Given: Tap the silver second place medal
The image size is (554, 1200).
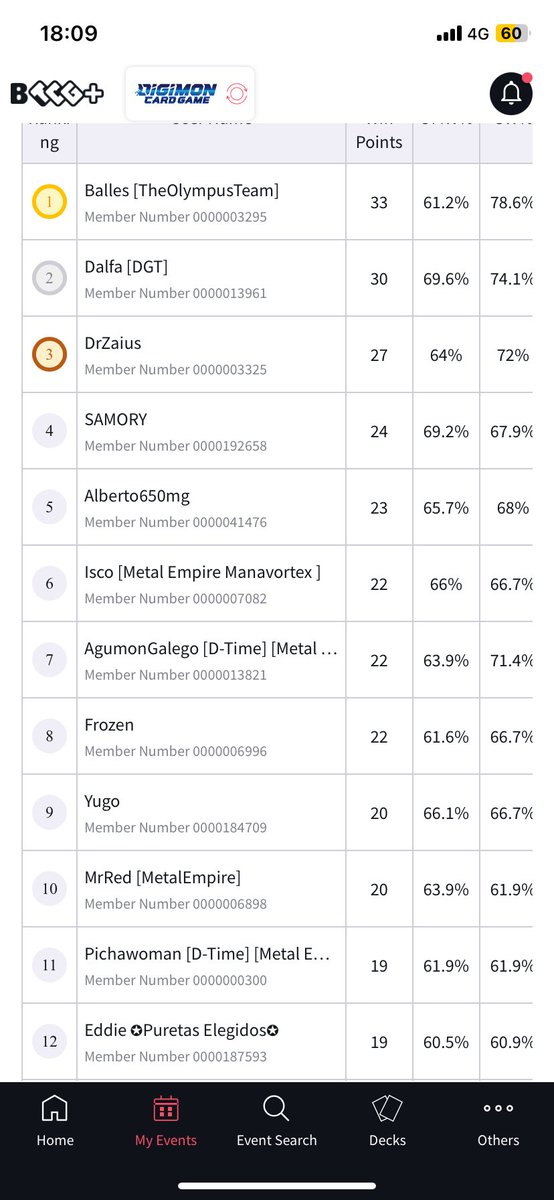Looking at the screenshot, I should (x=49, y=279).
